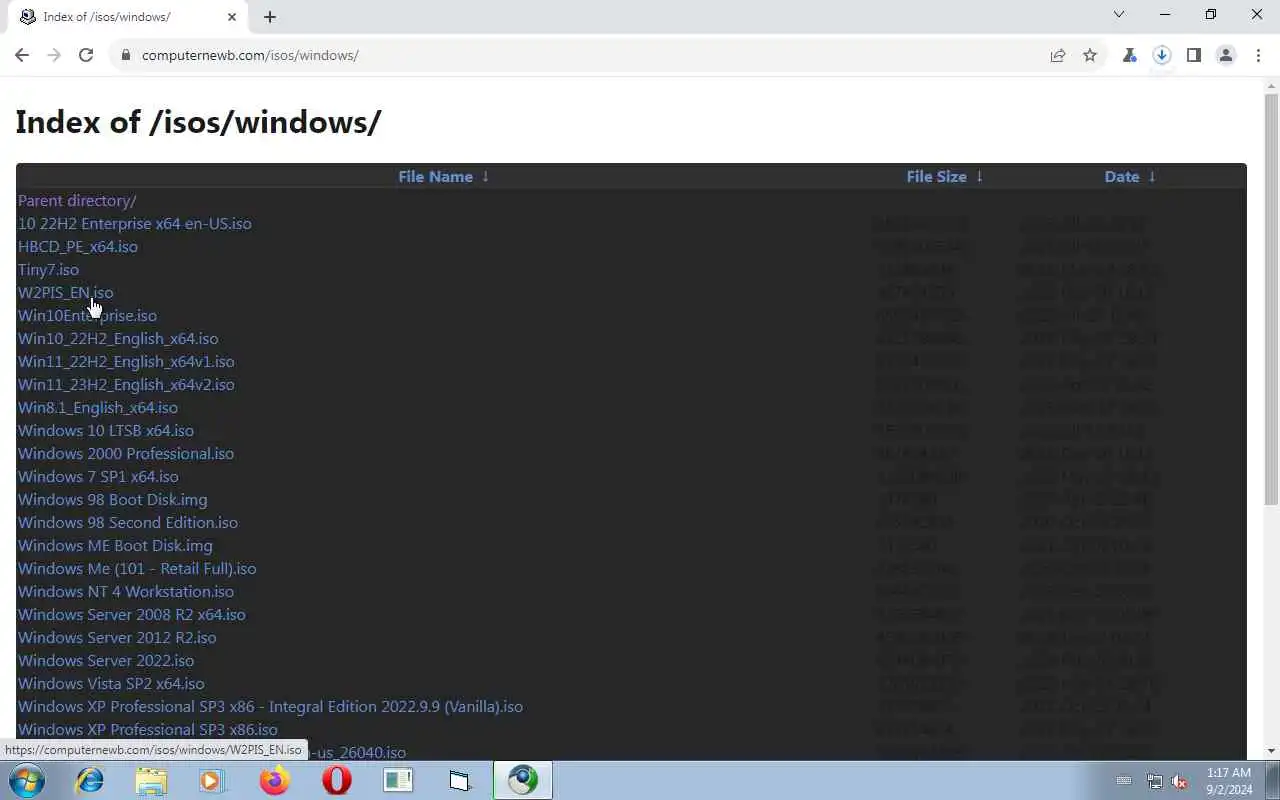This screenshot has height=800, width=1280.
Task: Download HBCD_PE_x64.iso
Action: point(78,246)
